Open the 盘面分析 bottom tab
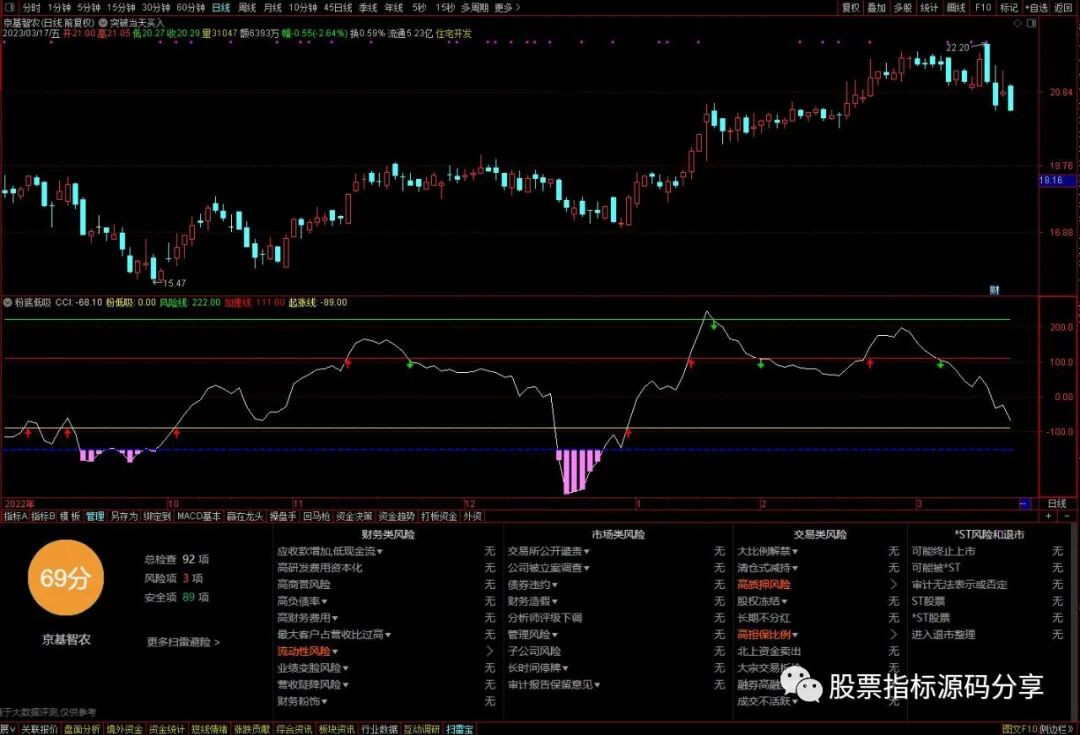The width and height of the screenshot is (1080, 735). (82, 729)
